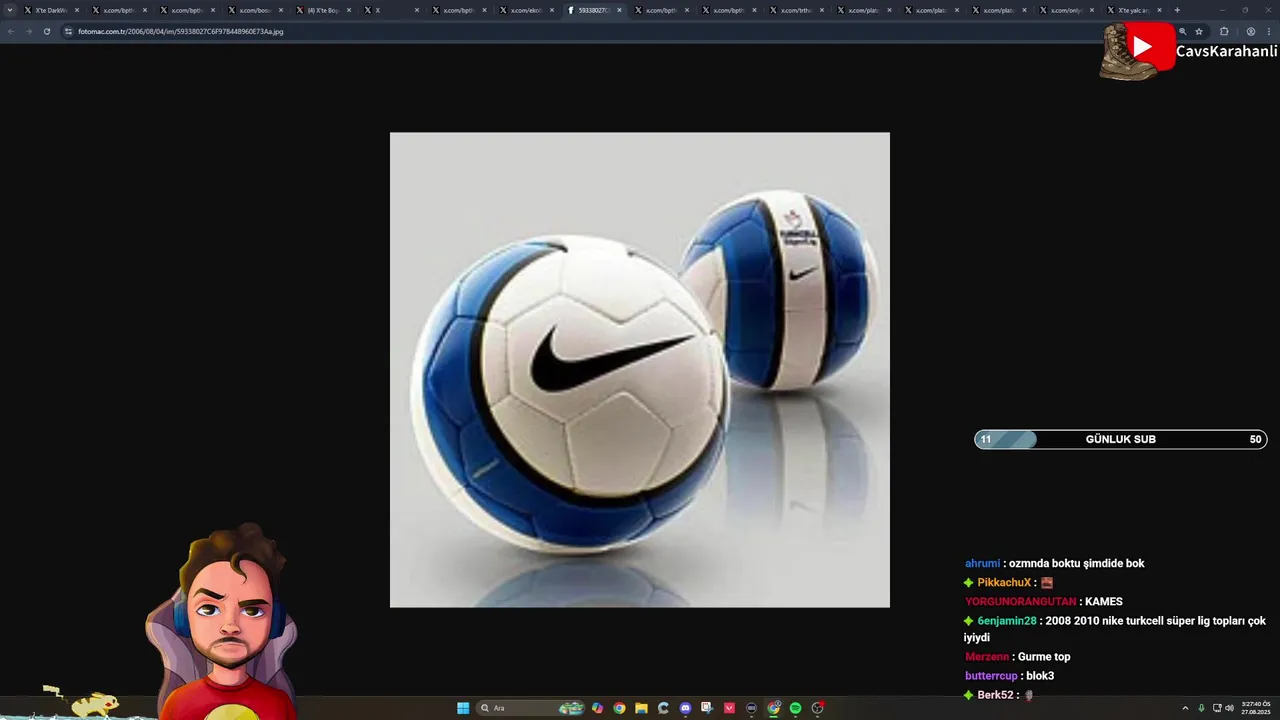Click chat username buttercup

[x=991, y=676]
